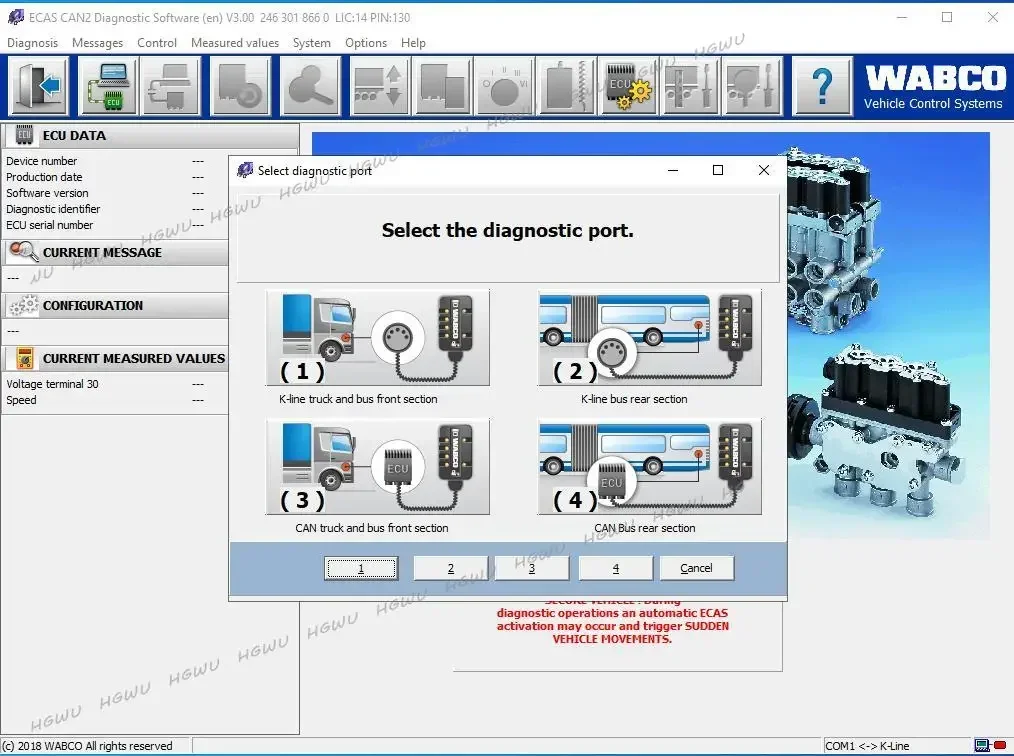Click the Production date row
This screenshot has height=756, width=1014.
[x=105, y=177]
